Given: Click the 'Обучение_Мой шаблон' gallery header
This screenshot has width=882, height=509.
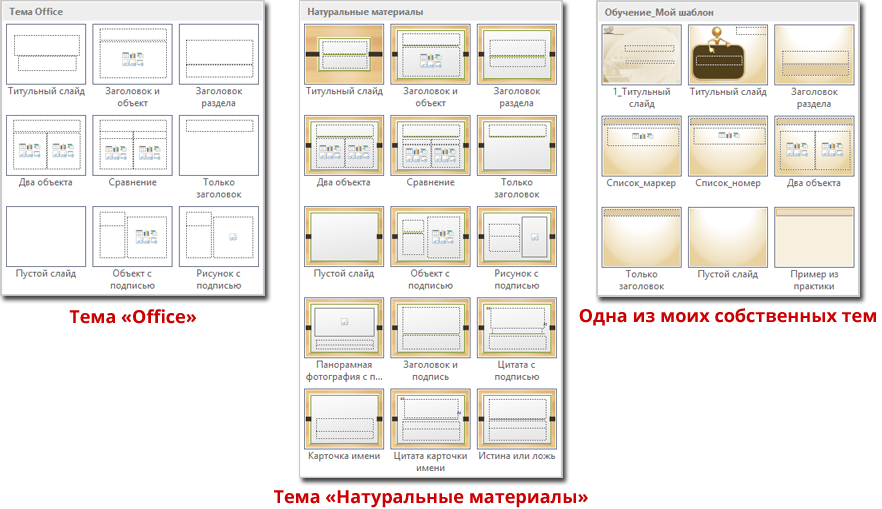Looking at the screenshot, I should pyautogui.click(x=728, y=12).
